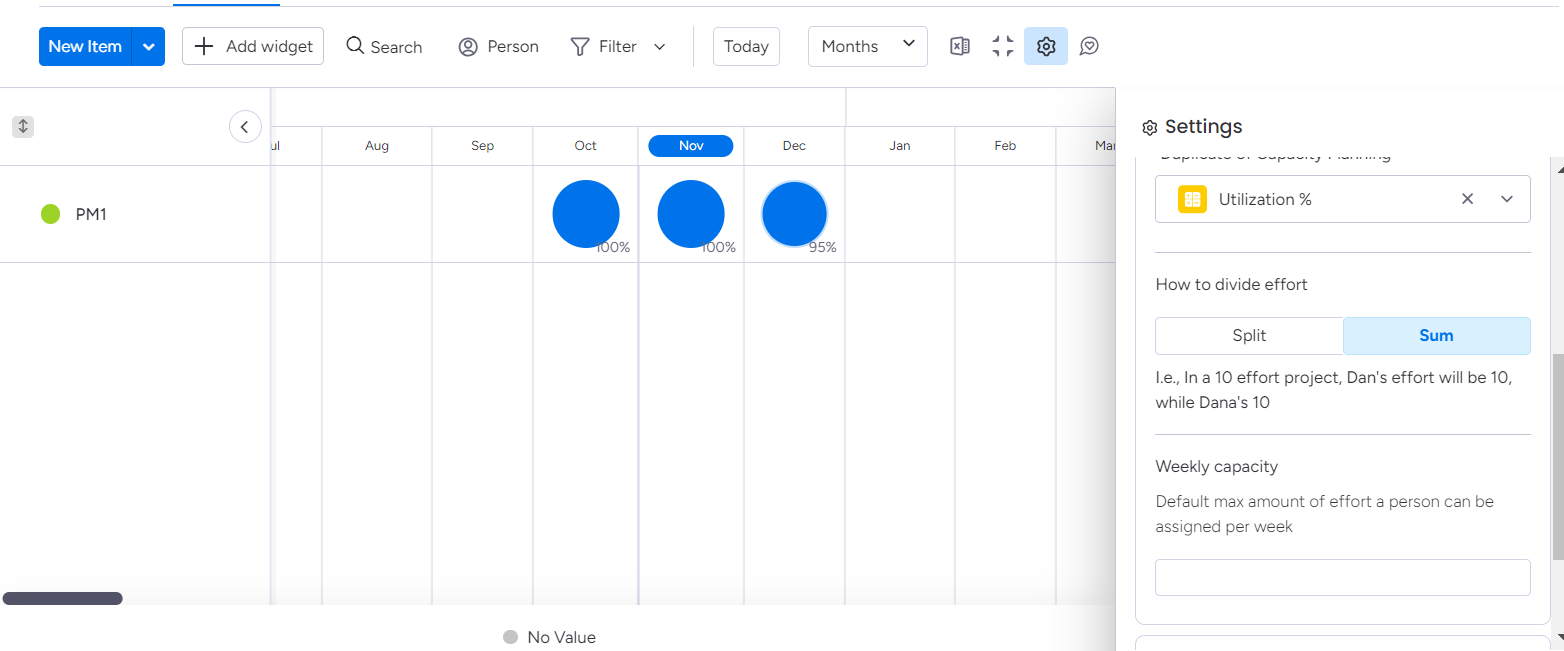
Task: Click the Oct month header
Action: pyautogui.click(x=586, y=146)
